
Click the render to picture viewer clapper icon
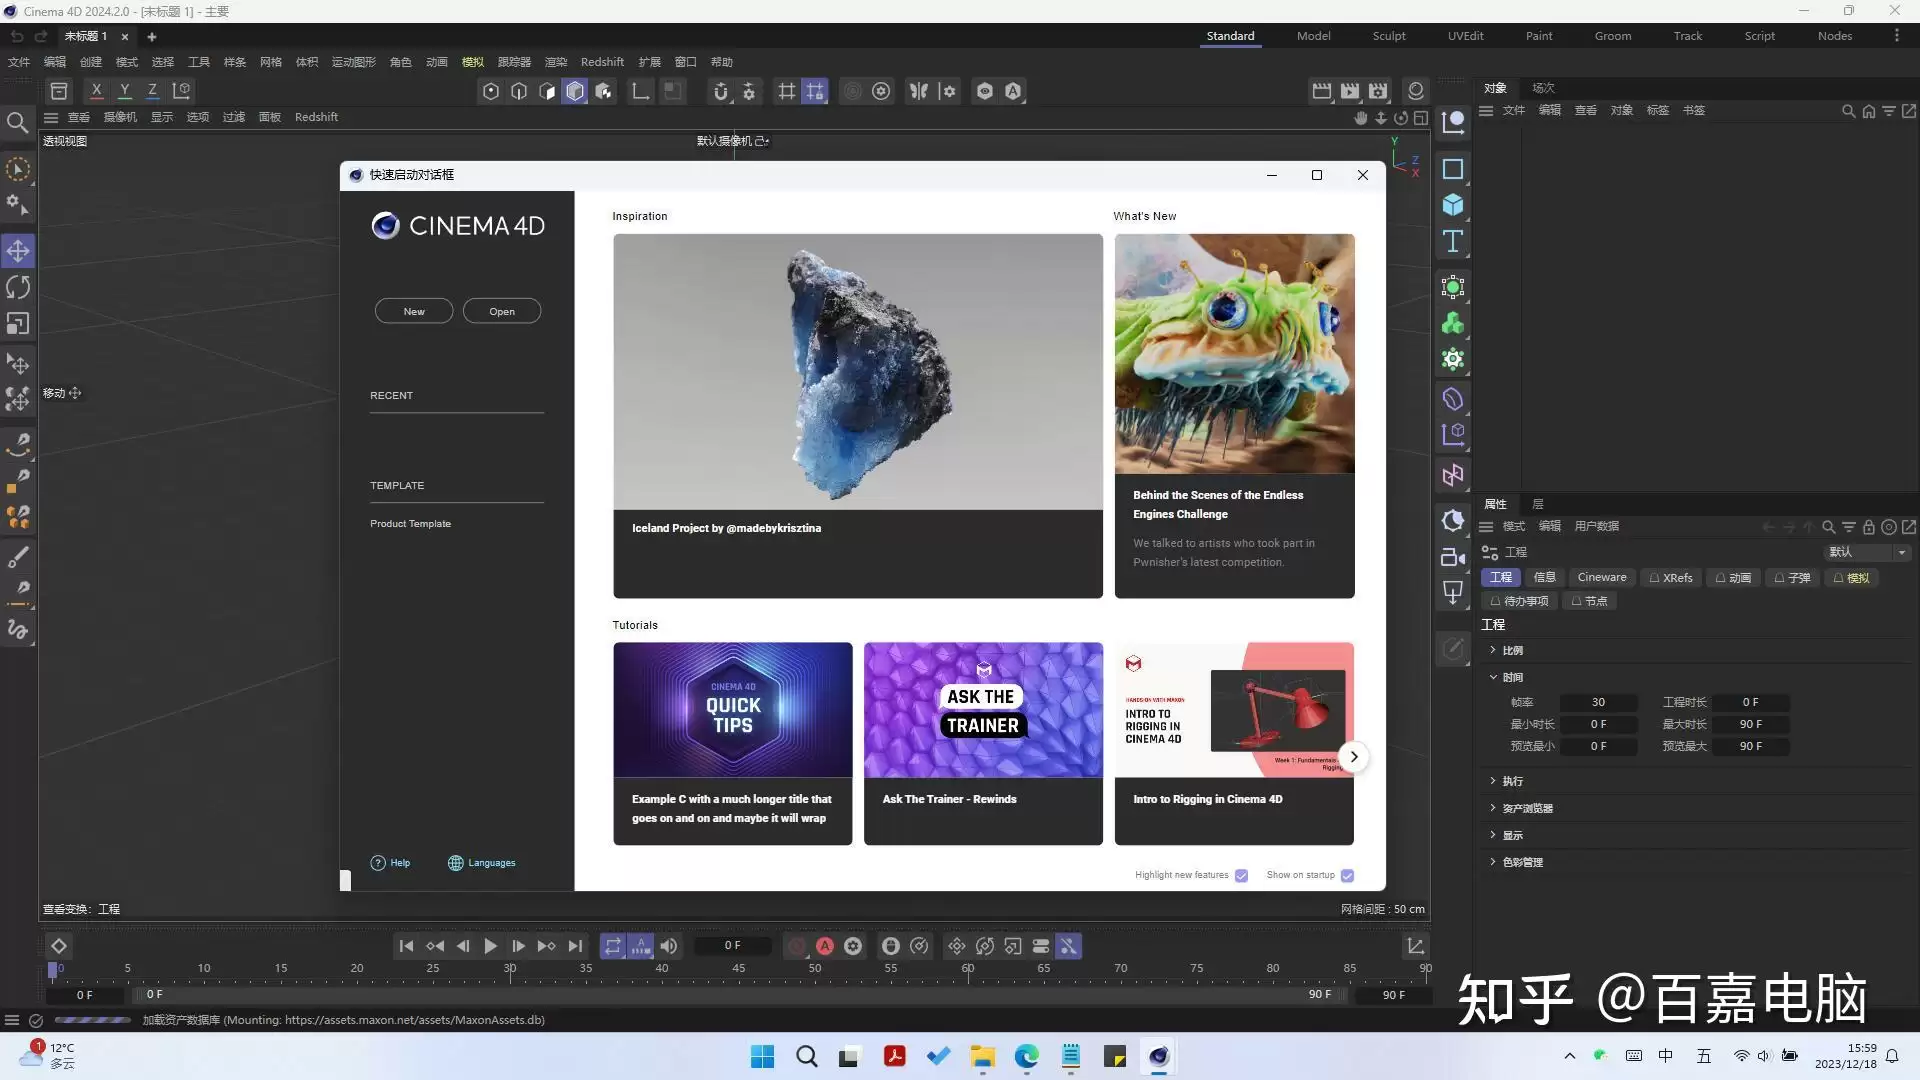pos(1350,91)
